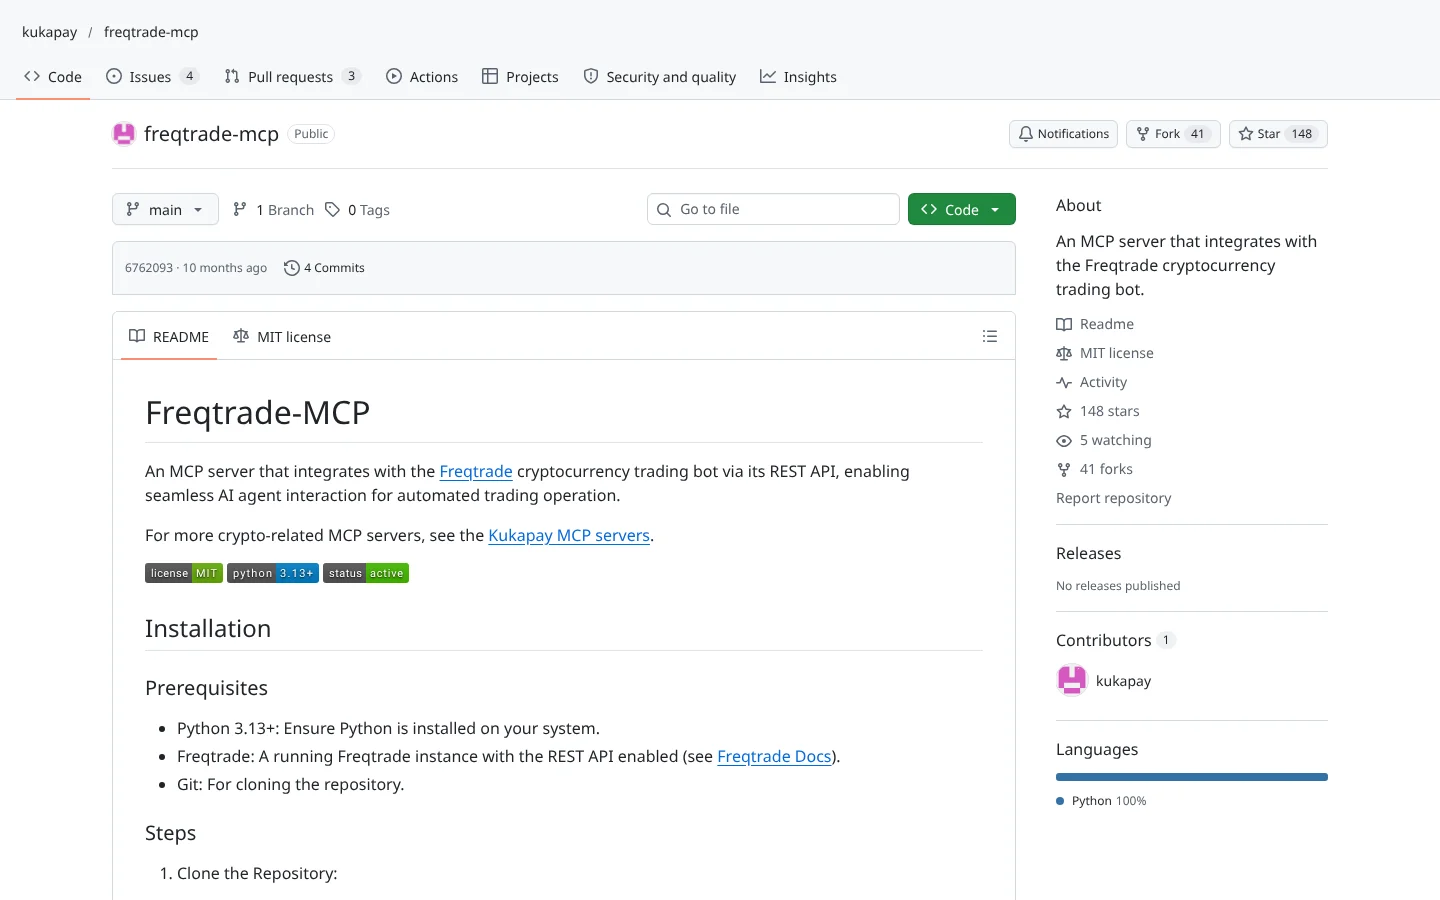The width and height of the screenshot is (1440, 900).
Task: Click the kukapay contributor avatar
Action: tap(1072, 680)
